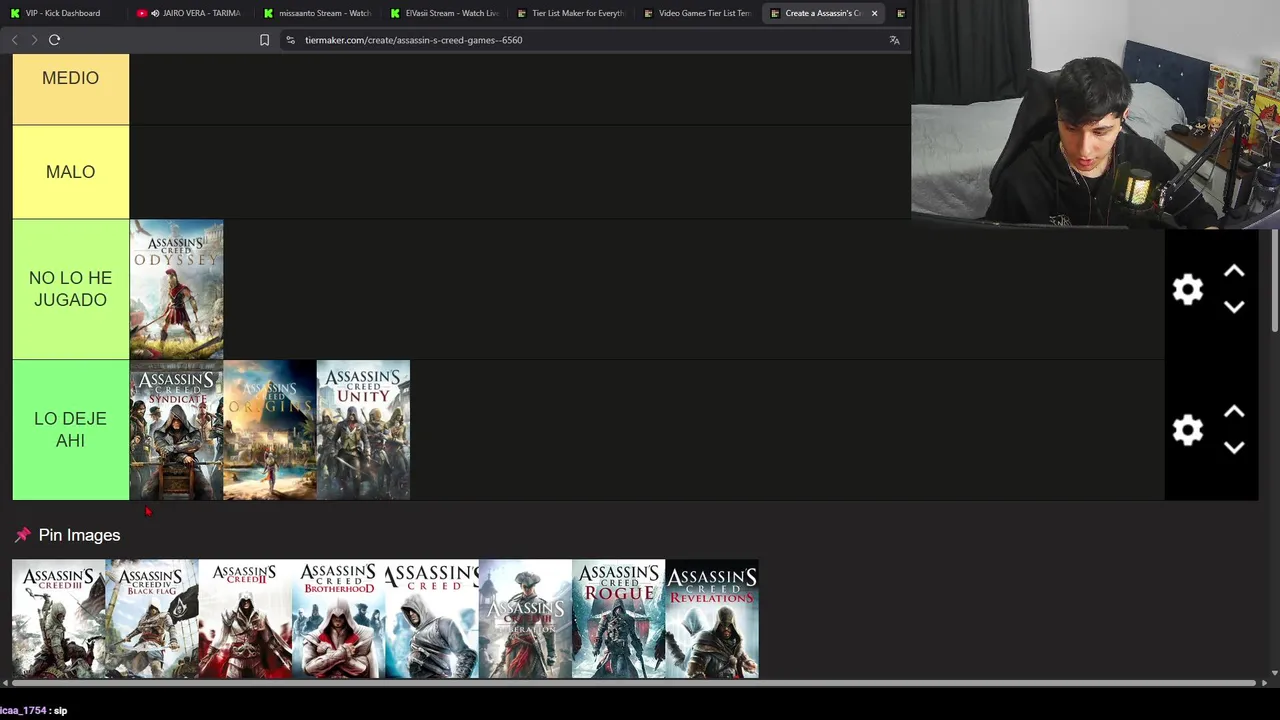The width and height of the screenshot is (1280, 720).
Task: Switch to Tier List Maker for Everything tab
Action: coord(571,13)
